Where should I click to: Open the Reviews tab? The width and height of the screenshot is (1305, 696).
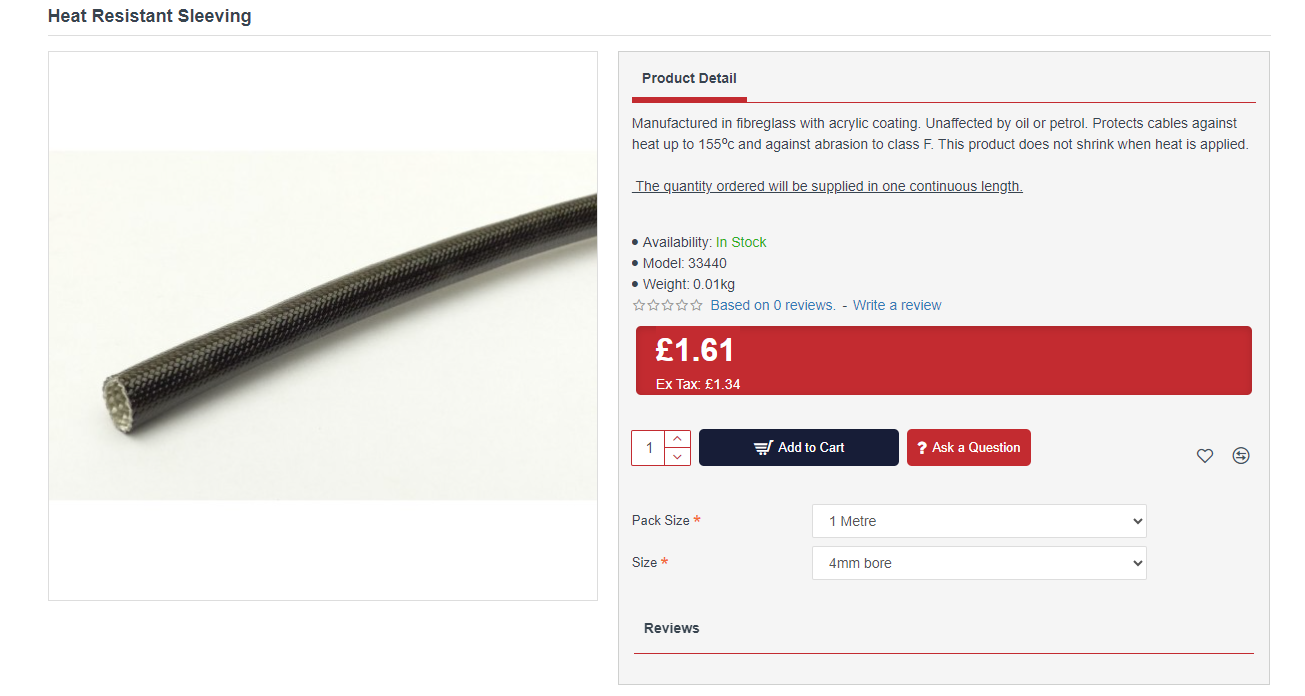click(671, 628)
